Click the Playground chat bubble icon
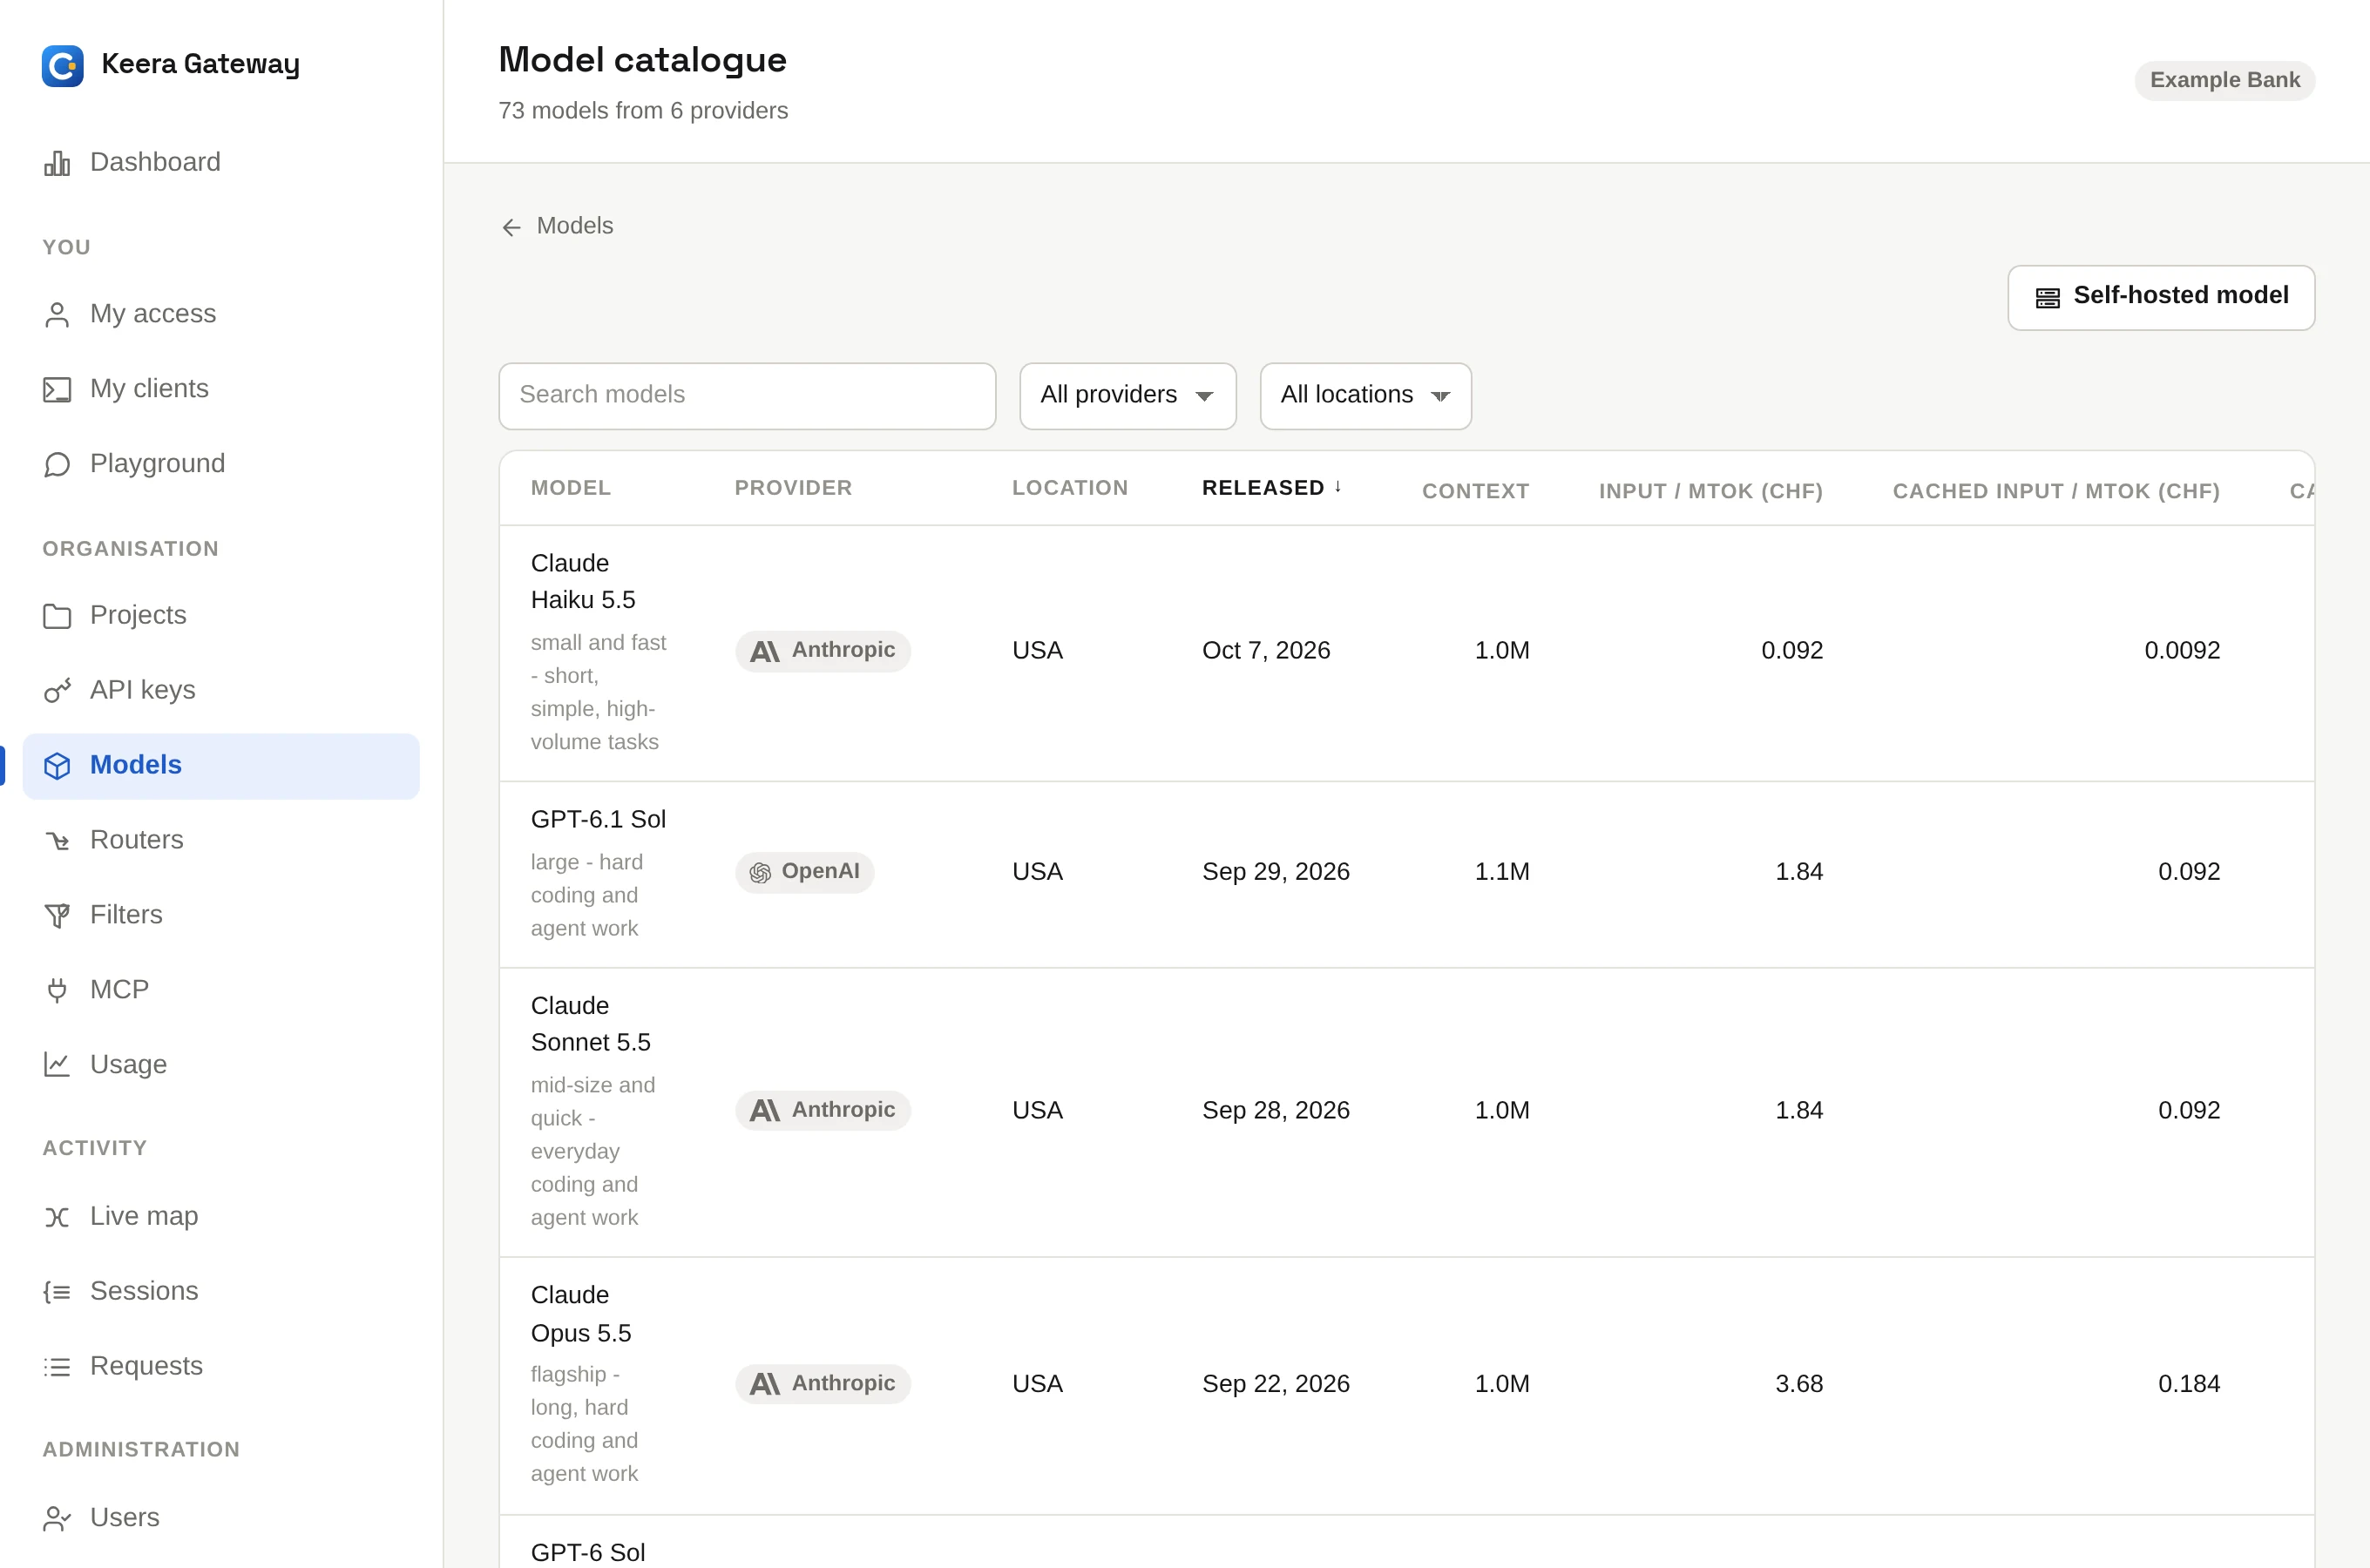Image resolution: width=2370 pixels, height=1568 pixels. 57,464
